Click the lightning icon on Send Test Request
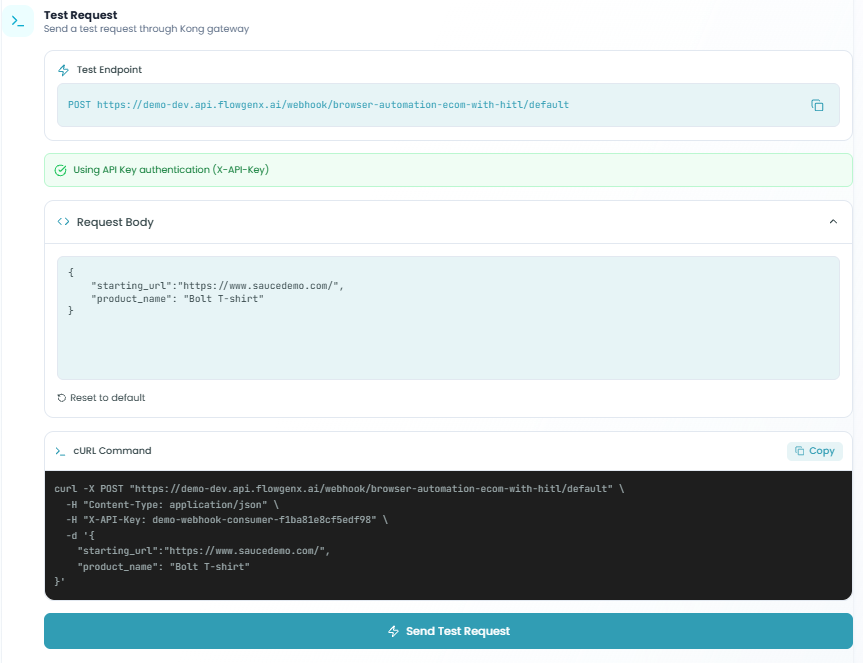 393,631
